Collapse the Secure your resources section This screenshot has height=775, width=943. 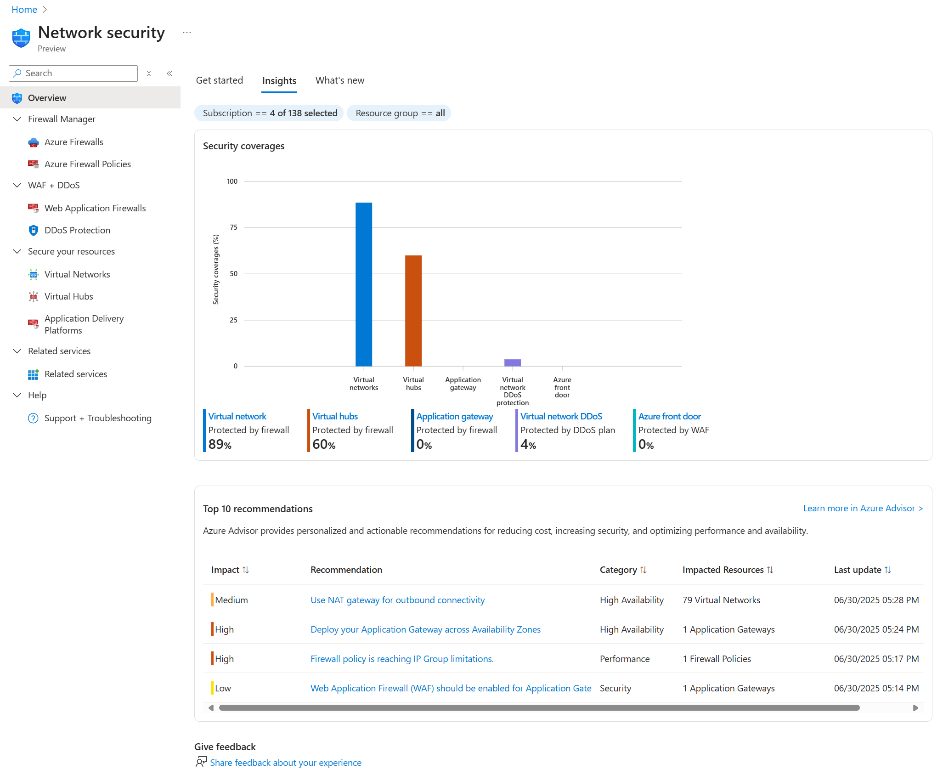(x=17, y=251)
